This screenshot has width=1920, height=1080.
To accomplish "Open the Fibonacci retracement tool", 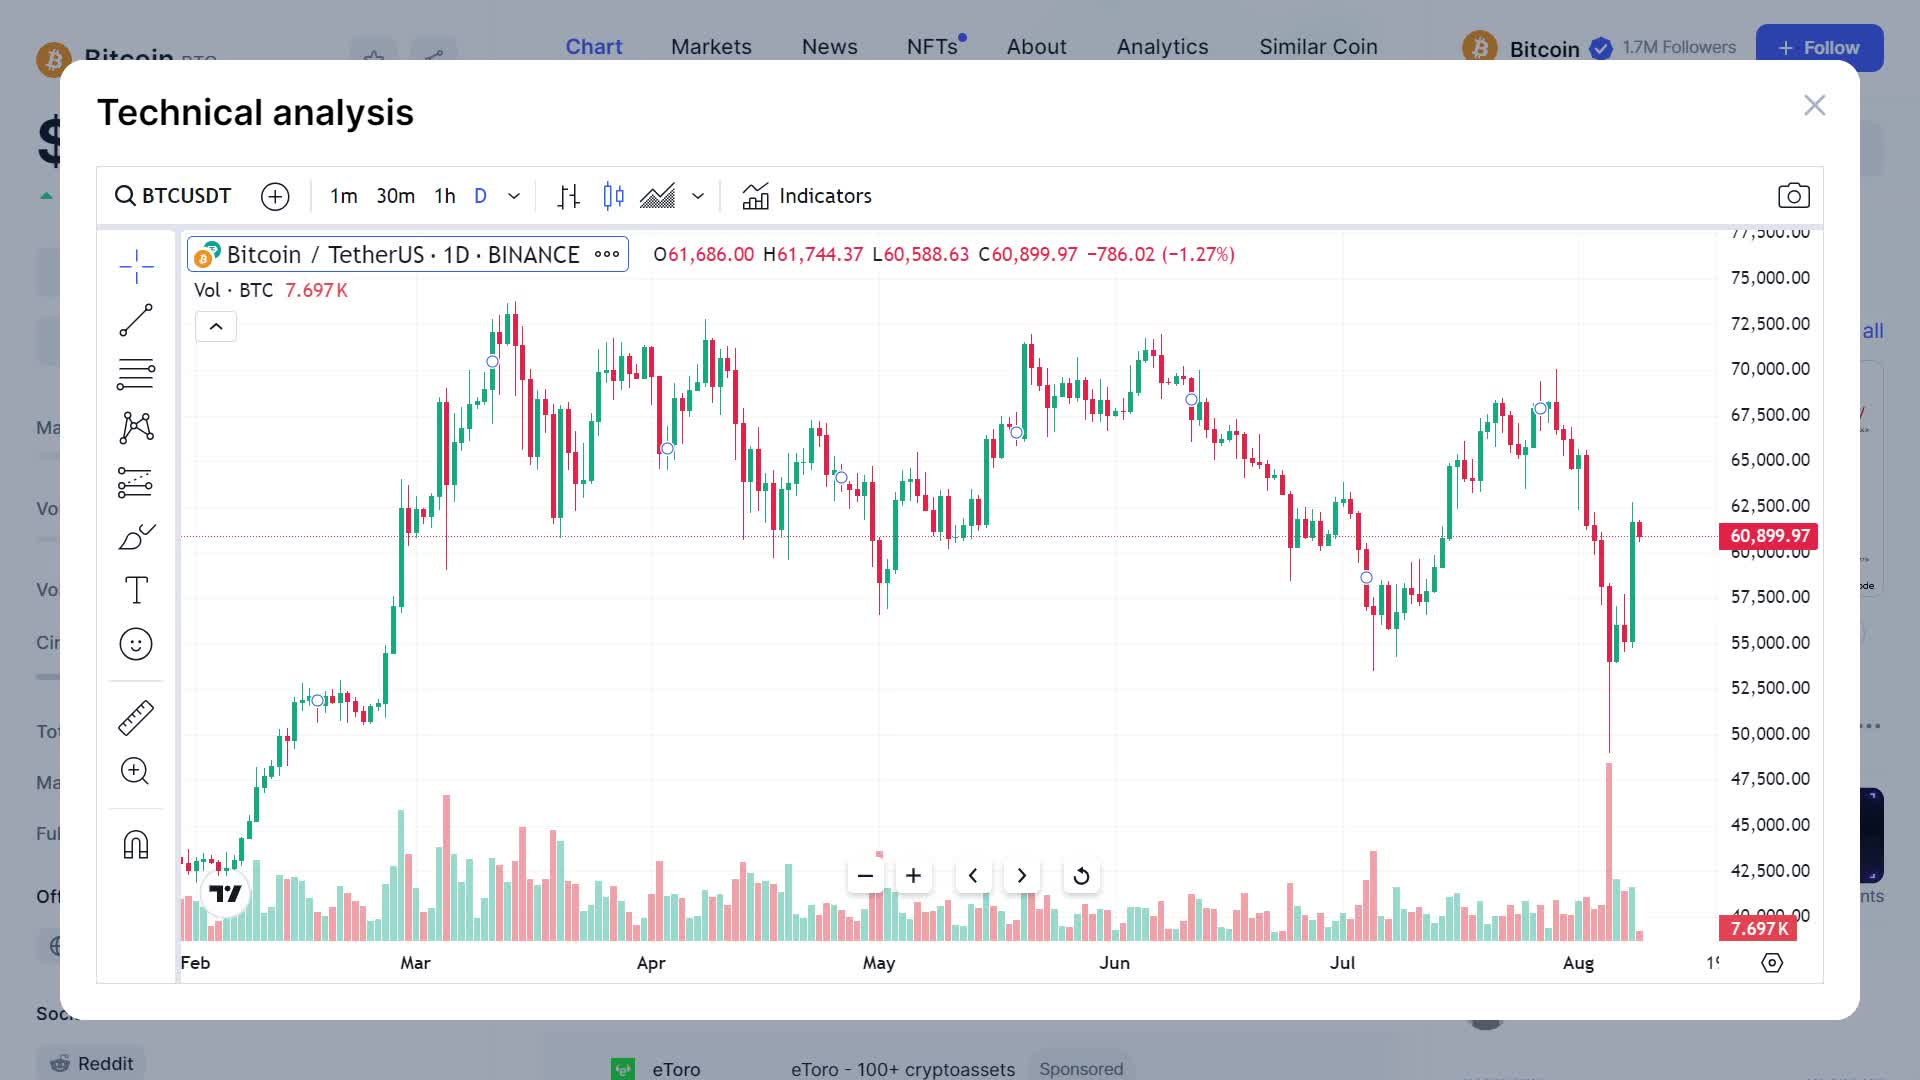I will pos(136,374).
